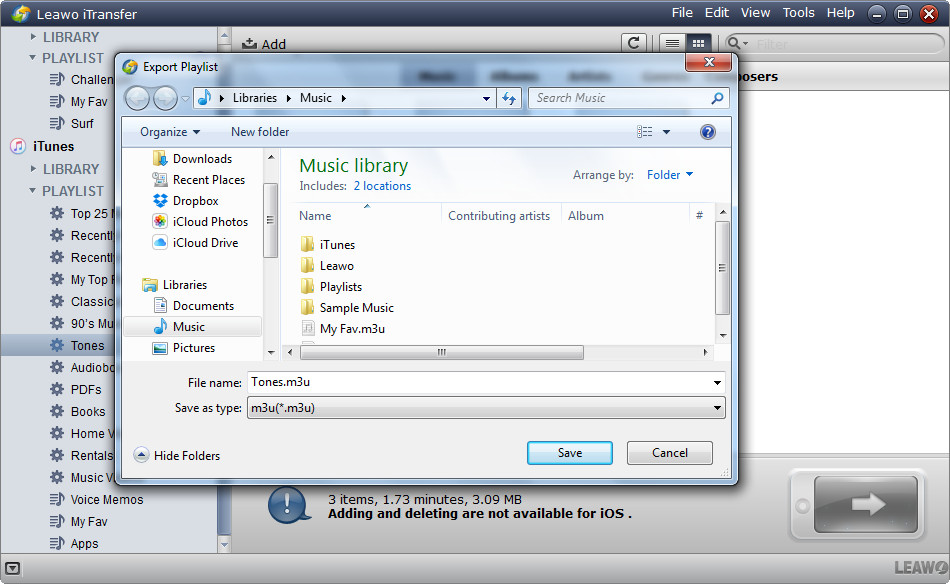Select iCloud Photos in navigation pane
Viewport: 950px width, 584px height.
coord(200,222)
